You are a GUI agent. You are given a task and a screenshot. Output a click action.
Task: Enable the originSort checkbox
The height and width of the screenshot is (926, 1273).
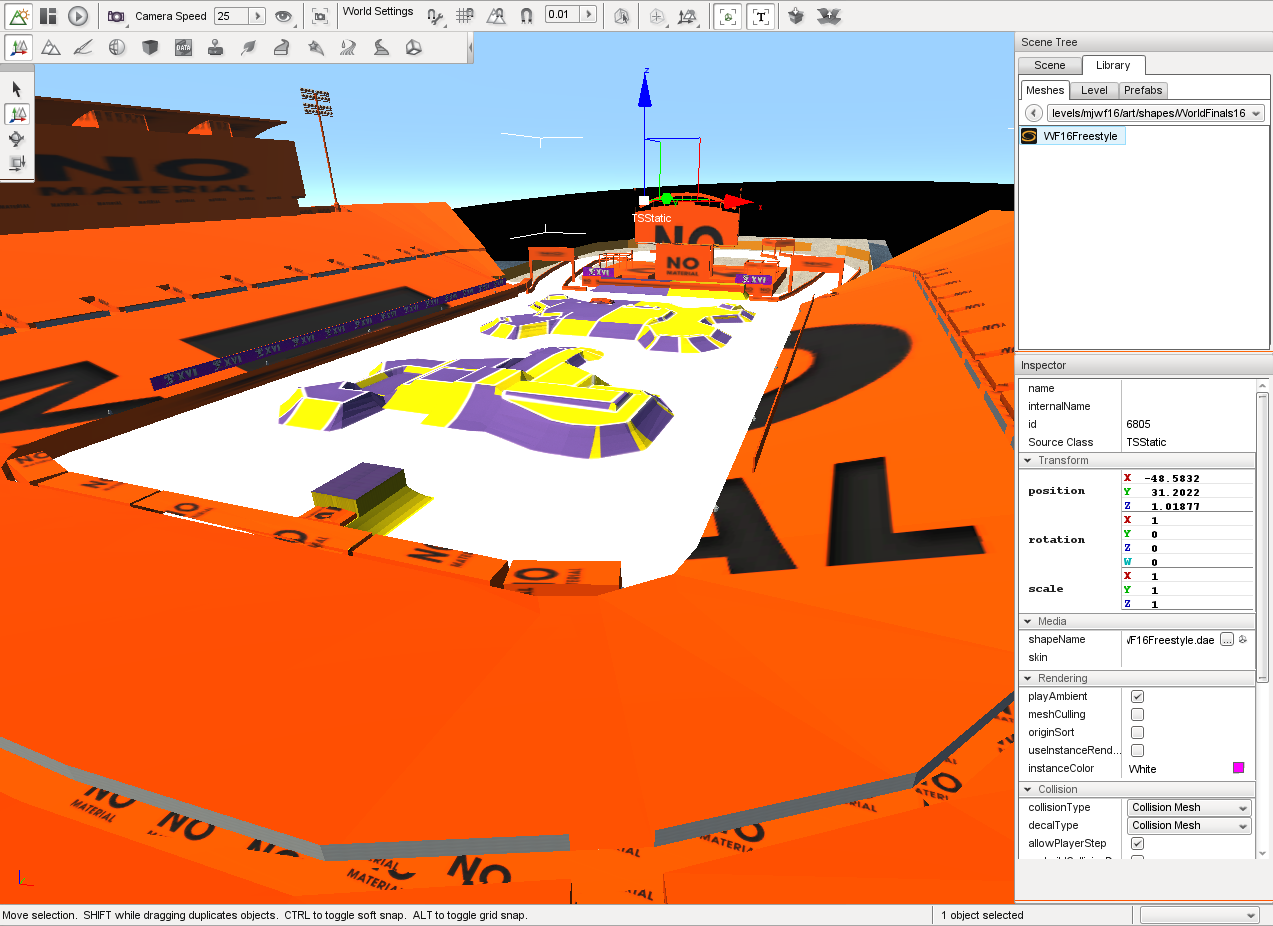point(1137,733)
